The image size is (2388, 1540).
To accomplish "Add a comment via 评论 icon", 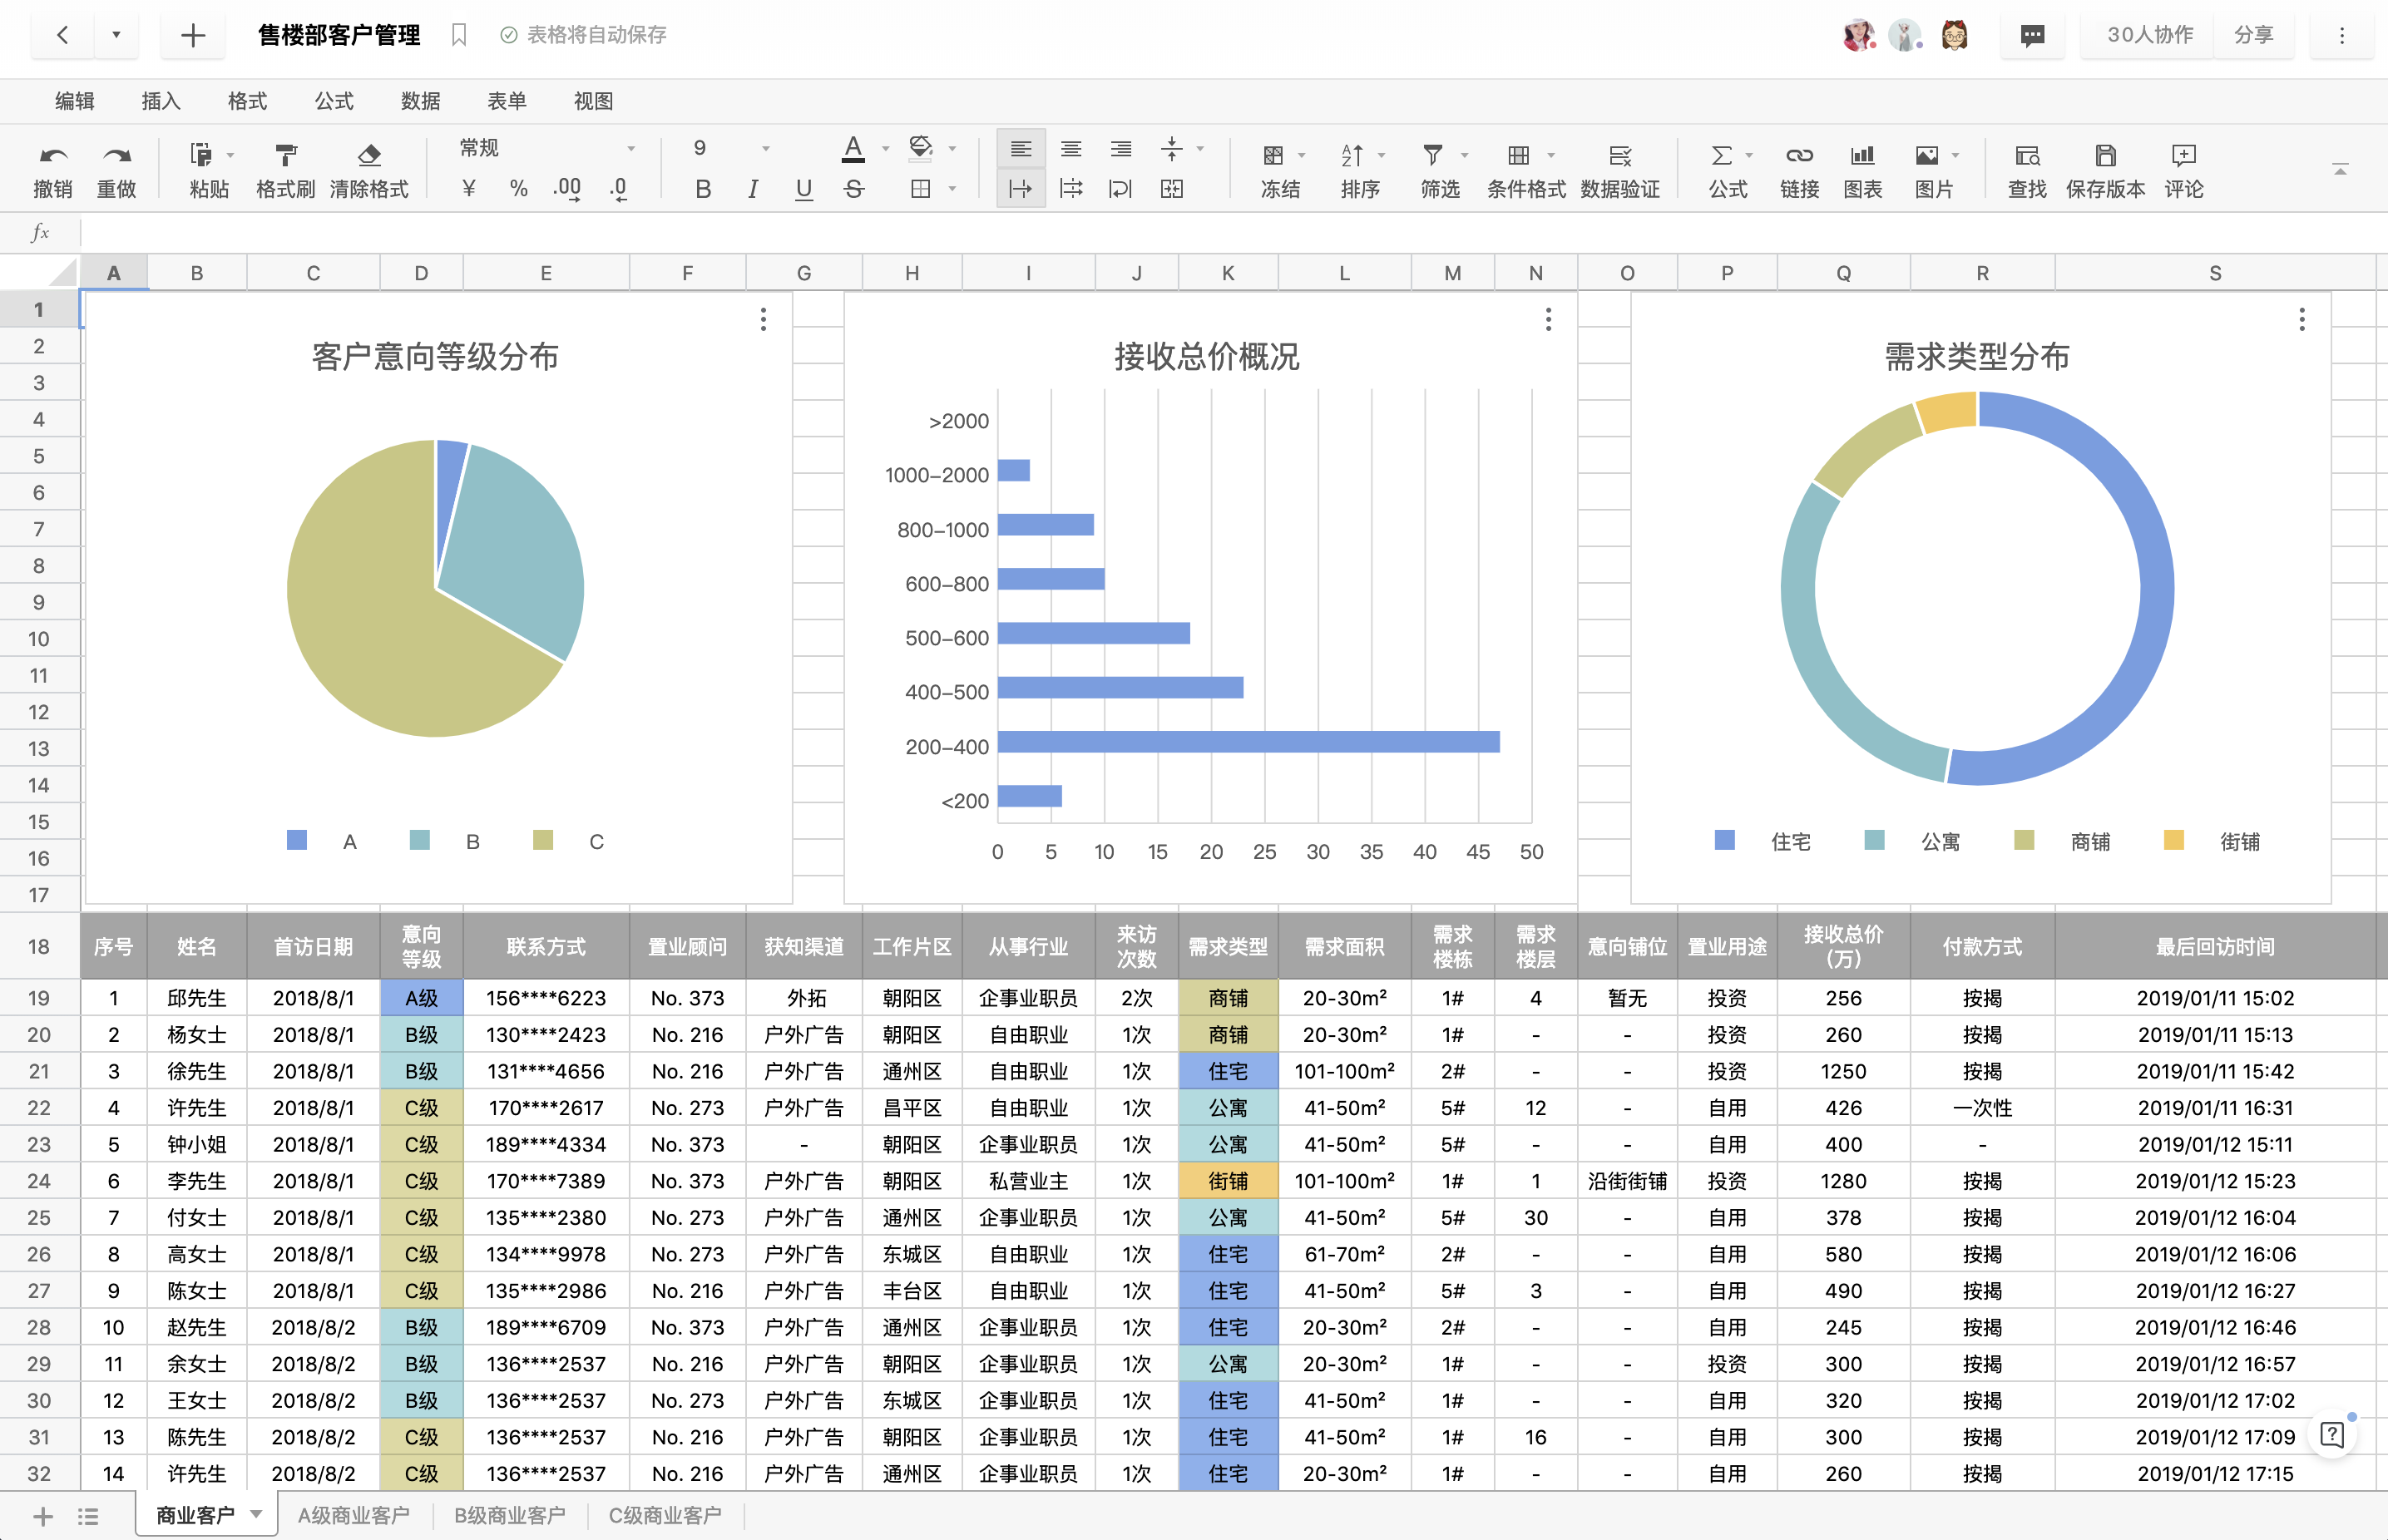I will [x=2183, y=155].
